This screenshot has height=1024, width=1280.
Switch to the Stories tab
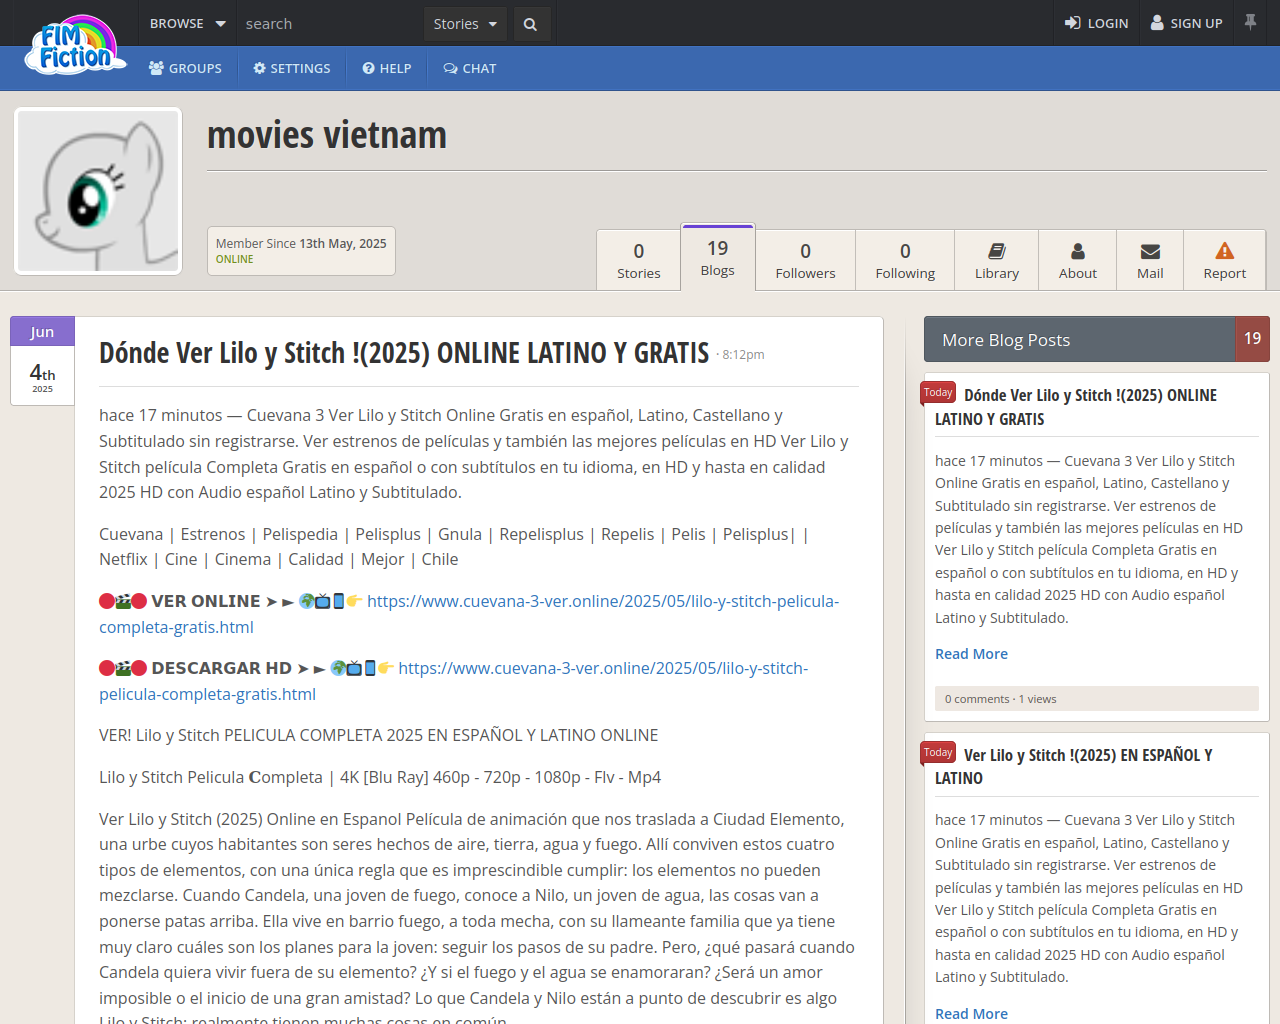click(x=639, y=260)
